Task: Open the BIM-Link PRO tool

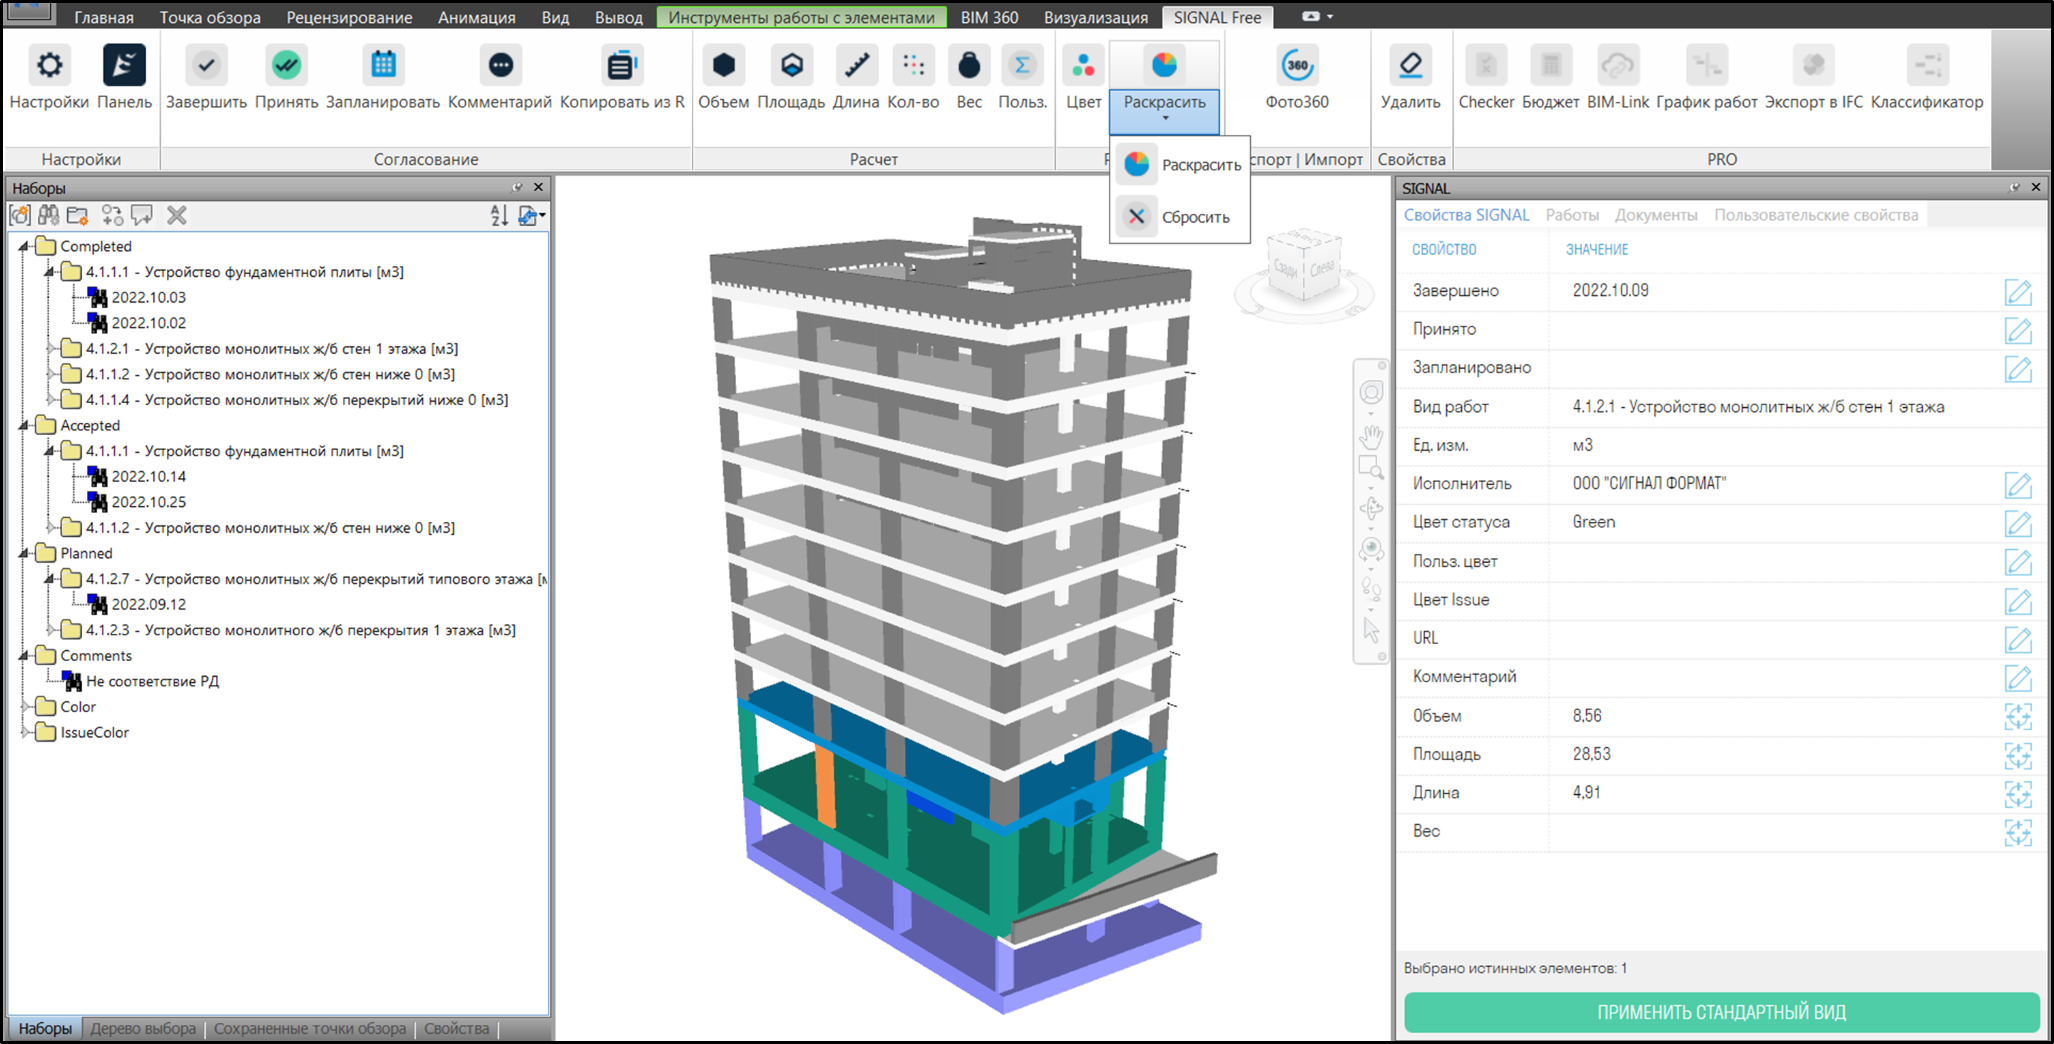Action: pyautogui.click(x=1618, y=66)
